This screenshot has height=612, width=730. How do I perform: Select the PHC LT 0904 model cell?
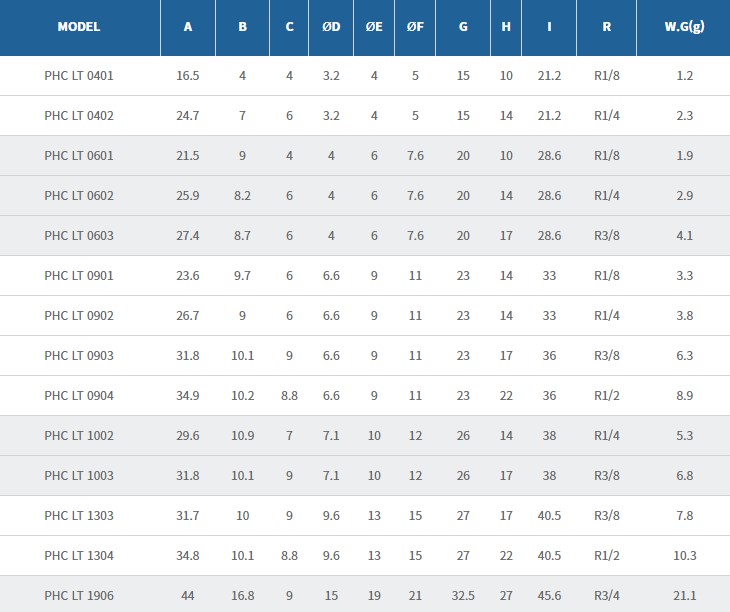coord(79,396)
